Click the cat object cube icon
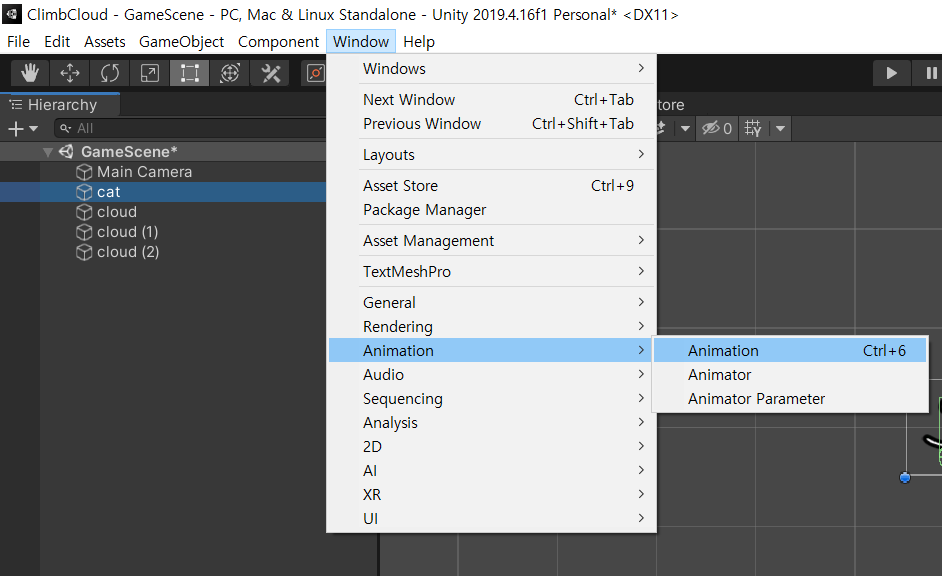Screen dimensions: 942x576 pos(84,192)
